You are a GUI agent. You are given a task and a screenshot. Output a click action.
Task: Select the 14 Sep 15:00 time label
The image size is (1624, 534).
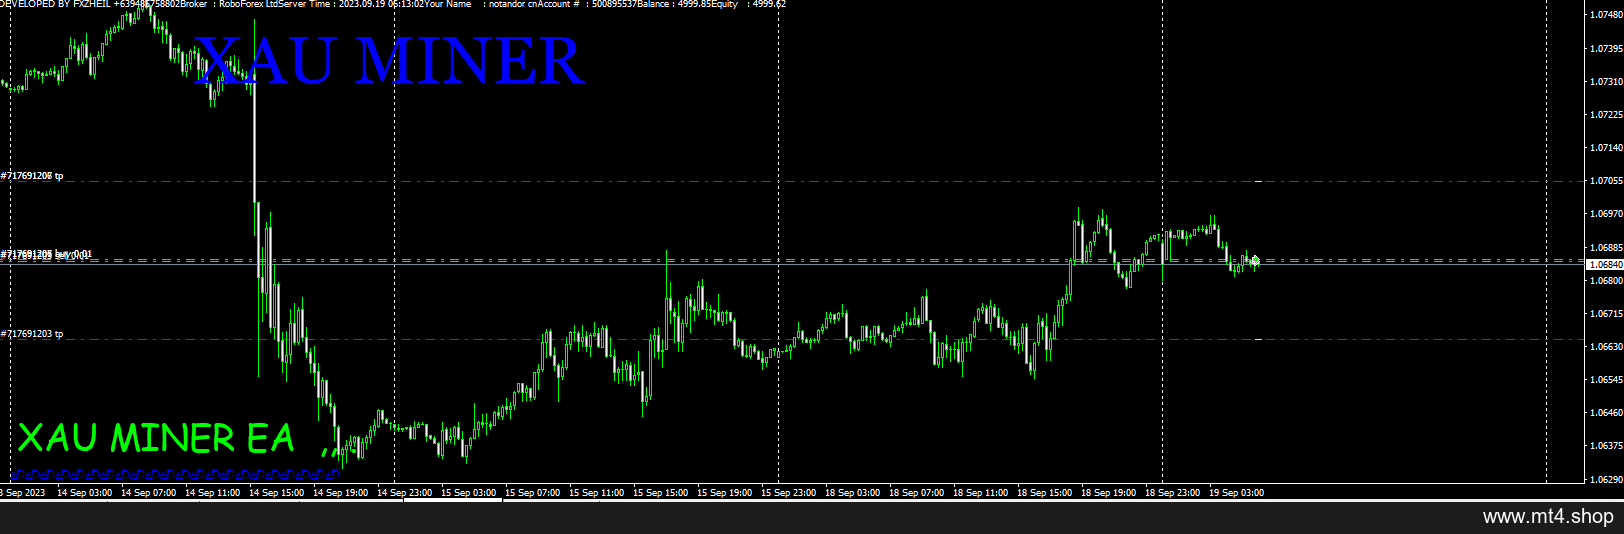click(276, 492)
